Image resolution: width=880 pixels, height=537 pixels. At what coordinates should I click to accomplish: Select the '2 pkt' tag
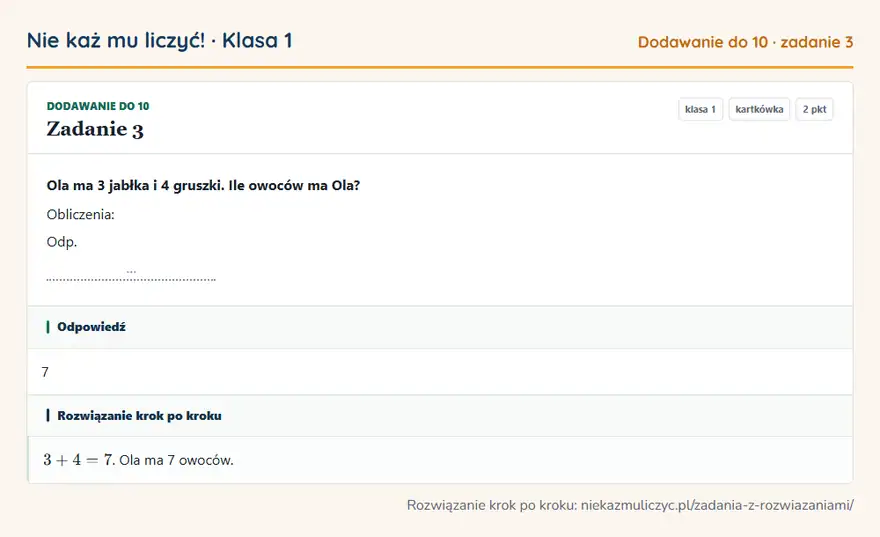pos(814,109)
